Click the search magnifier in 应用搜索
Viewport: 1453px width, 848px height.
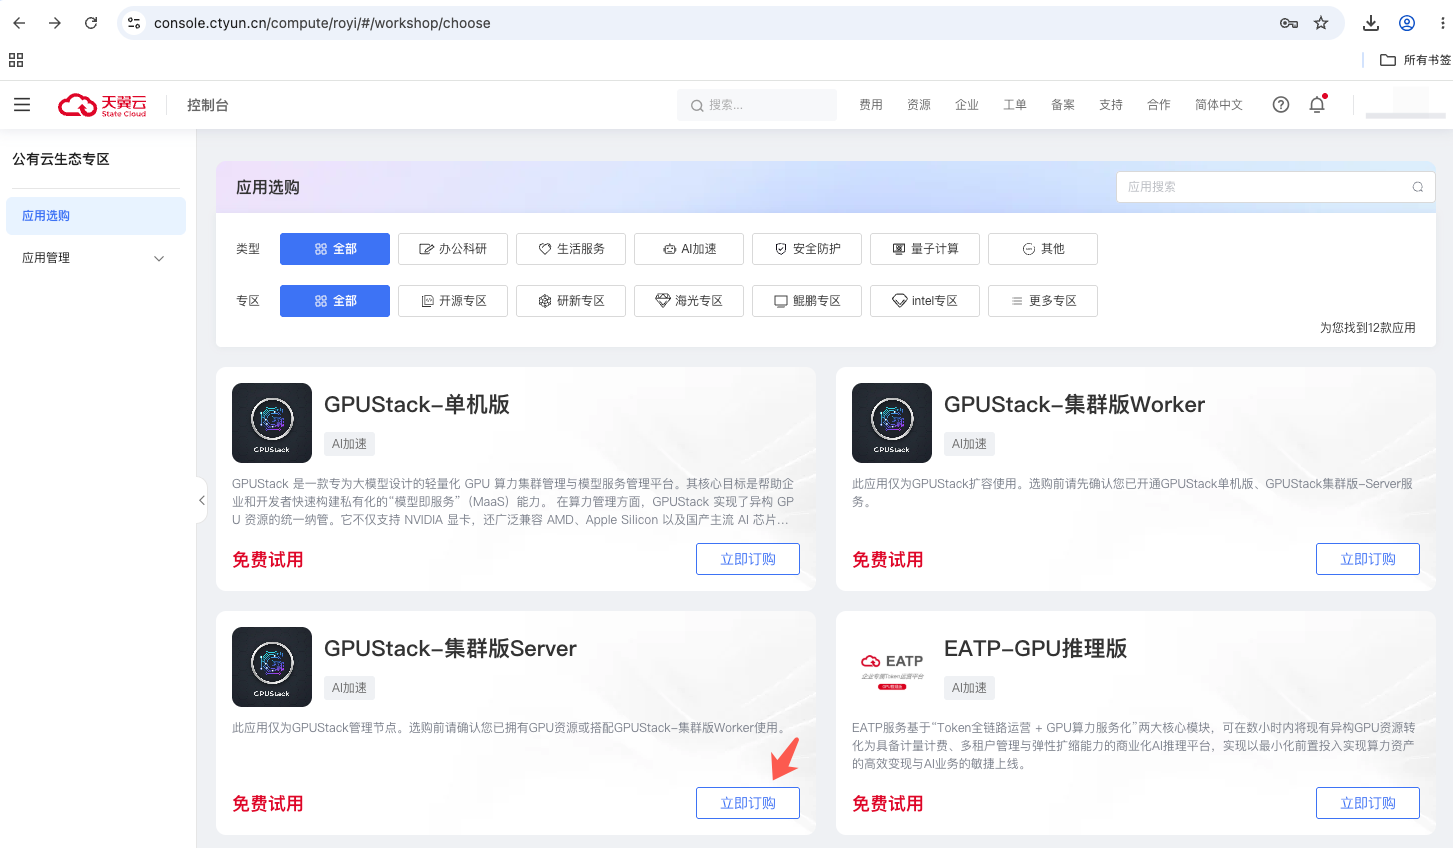coord(1418,187)
